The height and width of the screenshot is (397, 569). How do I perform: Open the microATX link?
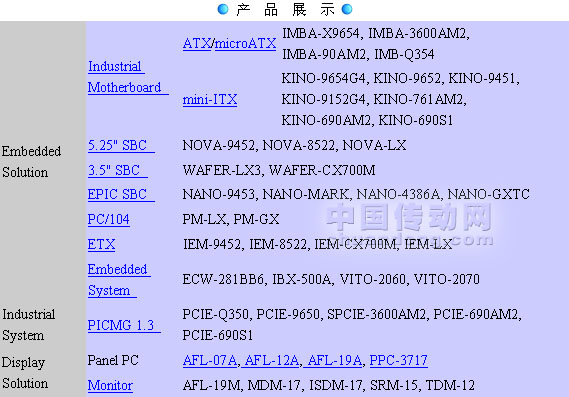pyautogui.click(x=245, y=44)
